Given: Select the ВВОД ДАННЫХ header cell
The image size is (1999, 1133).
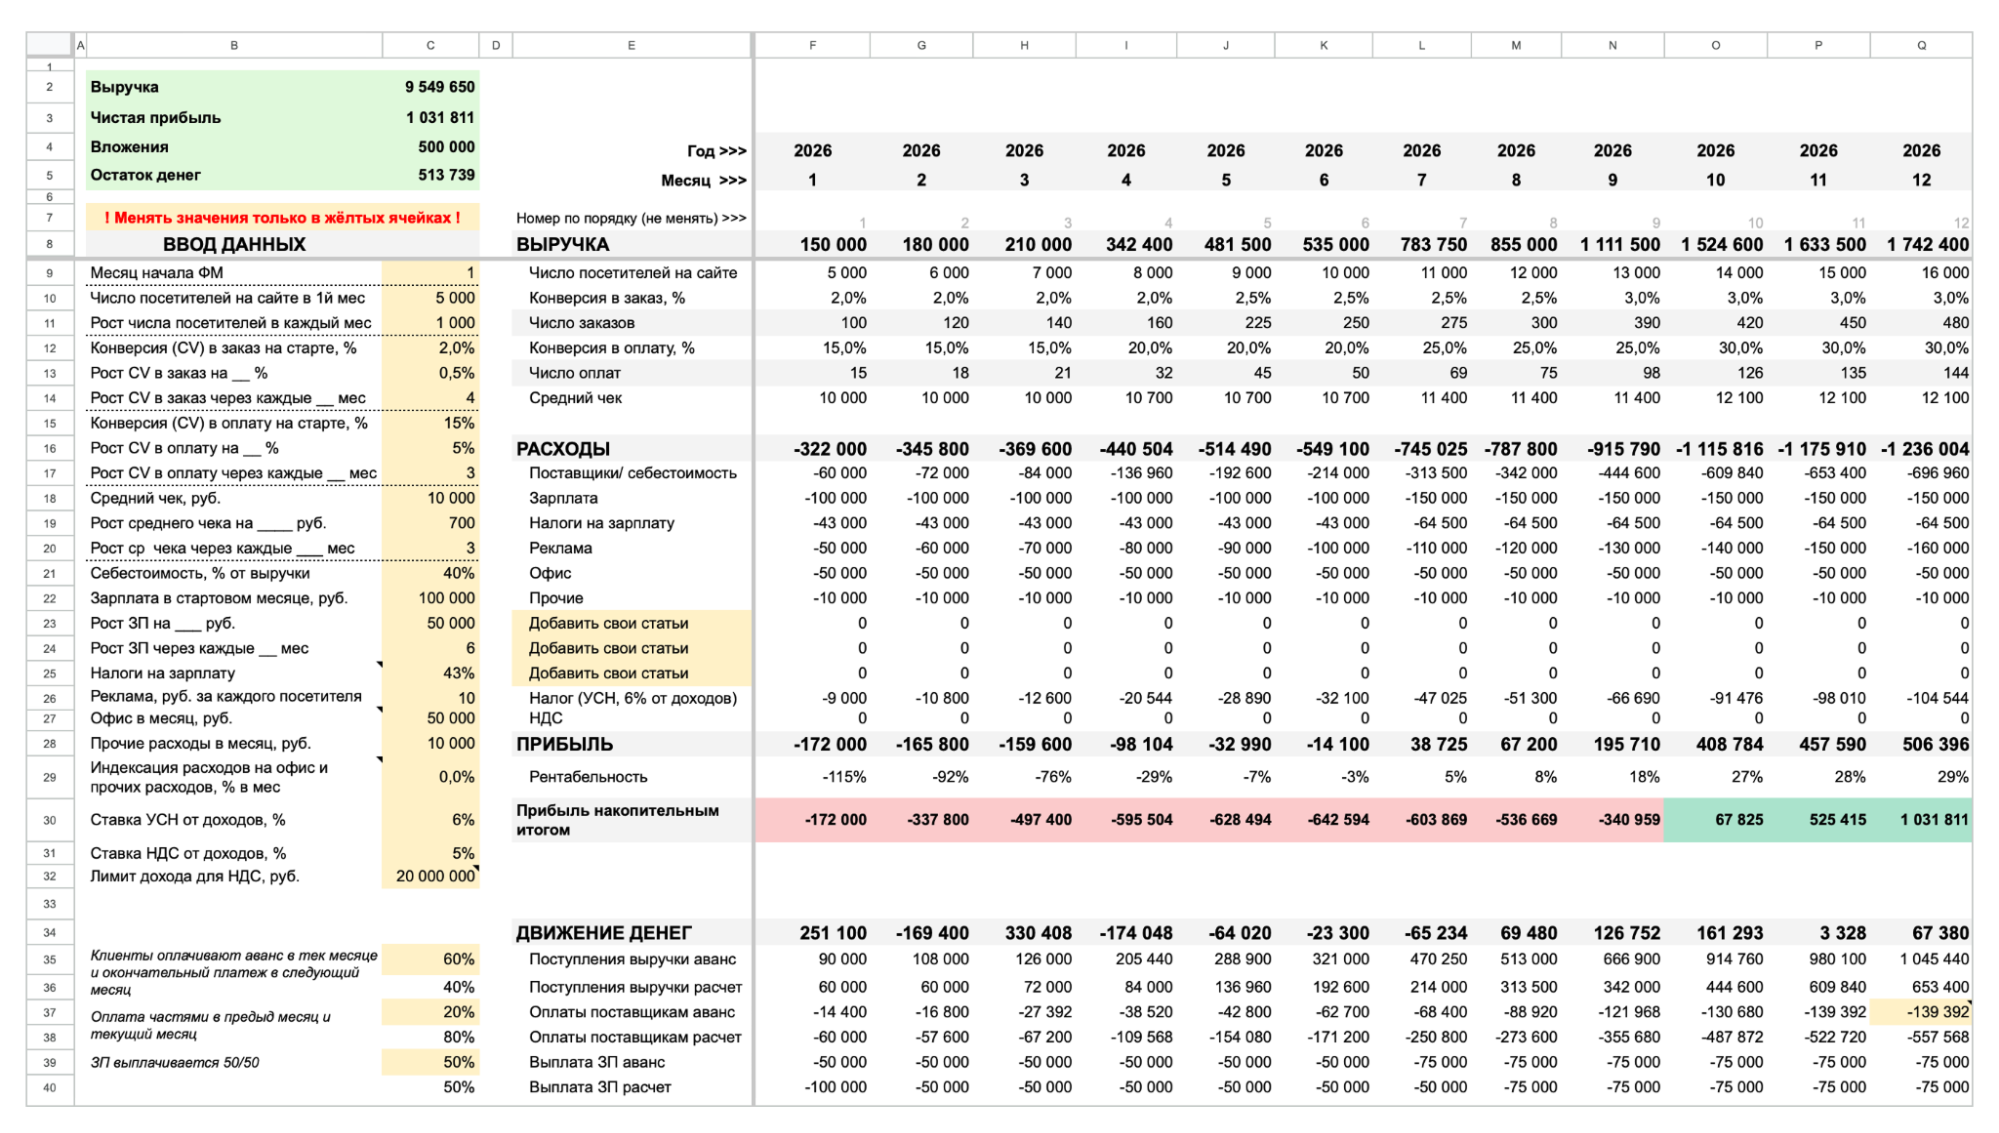Looking at the screenshot, I should (x=234, y=244).
